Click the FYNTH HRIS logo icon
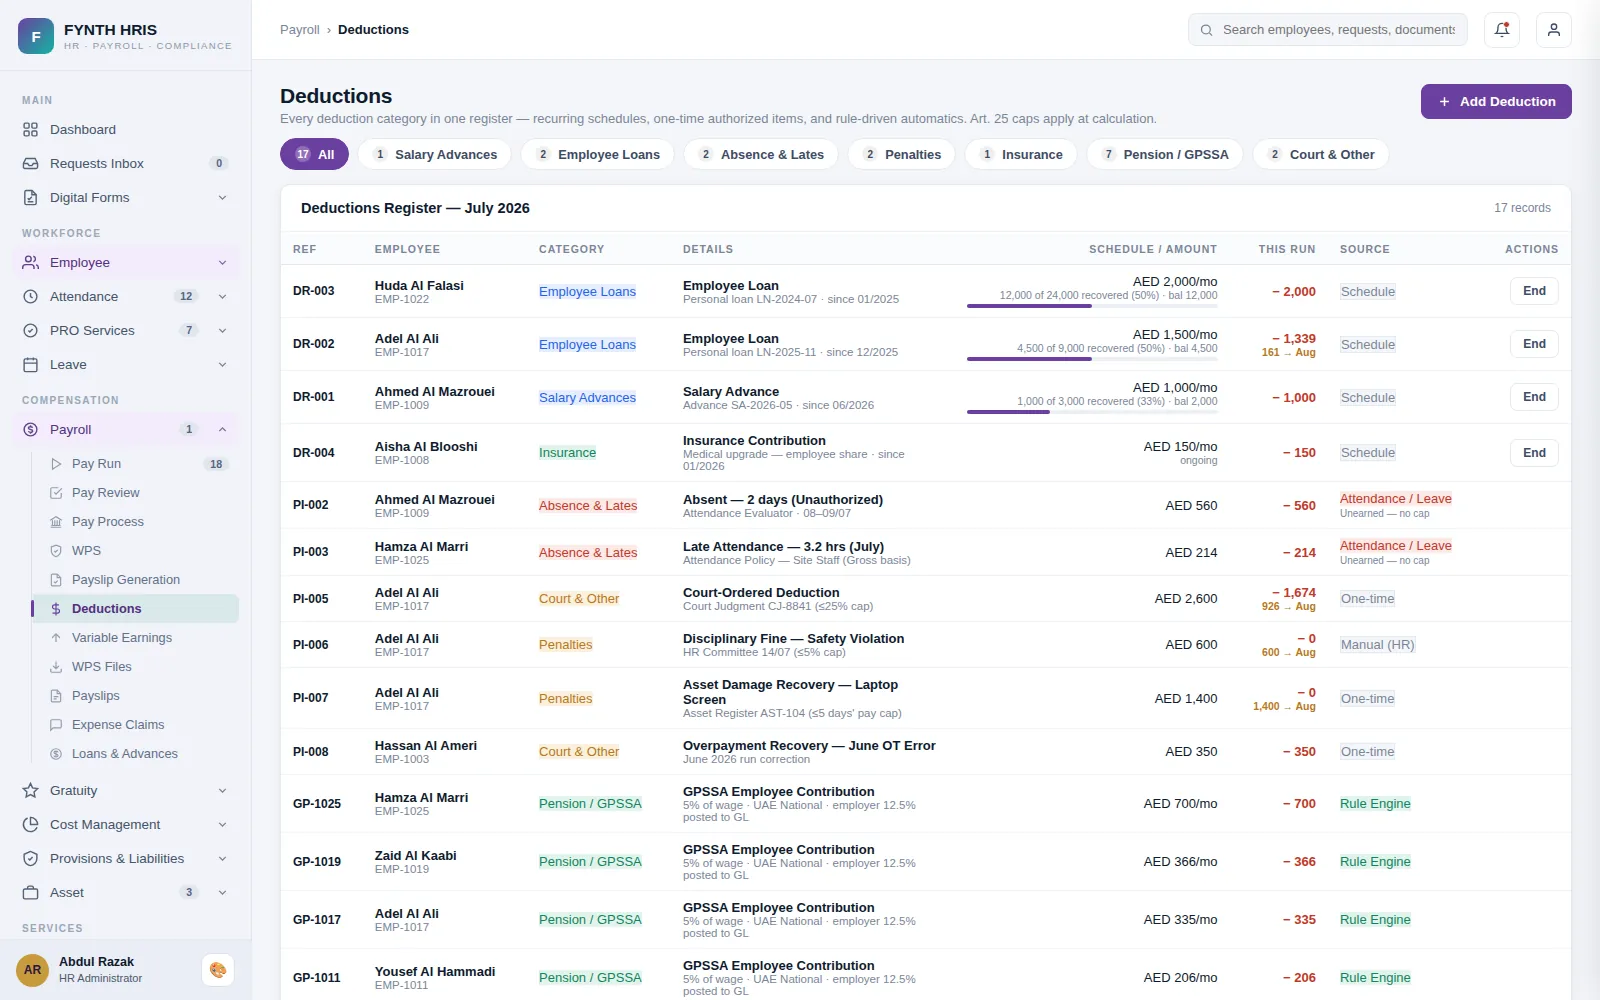Screen dimensions: 1600x1000 tap(36, 36)
